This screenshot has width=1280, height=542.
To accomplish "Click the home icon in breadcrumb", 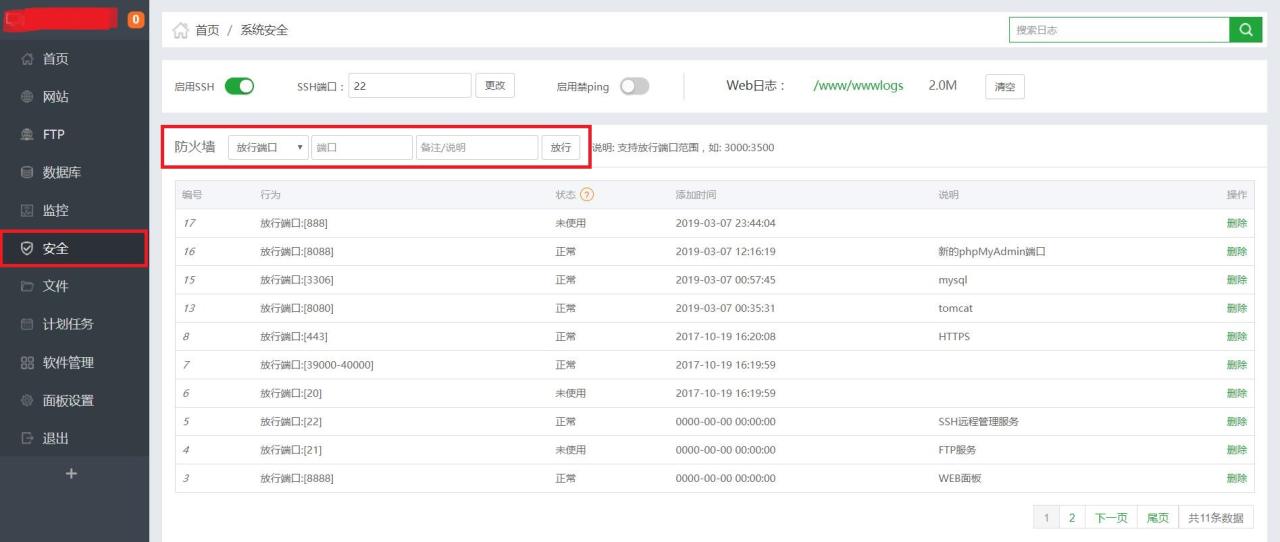I will pos(180,30).
